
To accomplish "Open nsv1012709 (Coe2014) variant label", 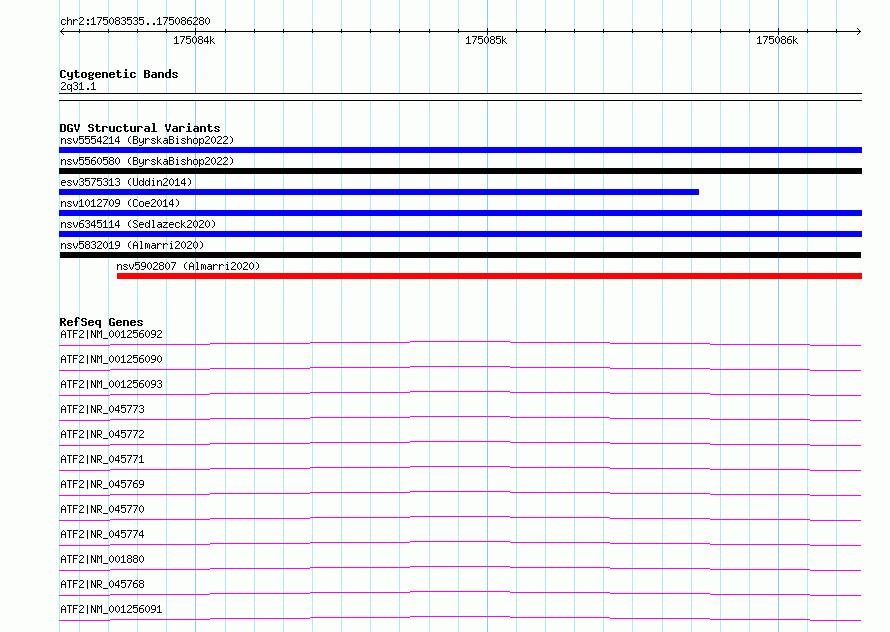I will coord(120,203).
